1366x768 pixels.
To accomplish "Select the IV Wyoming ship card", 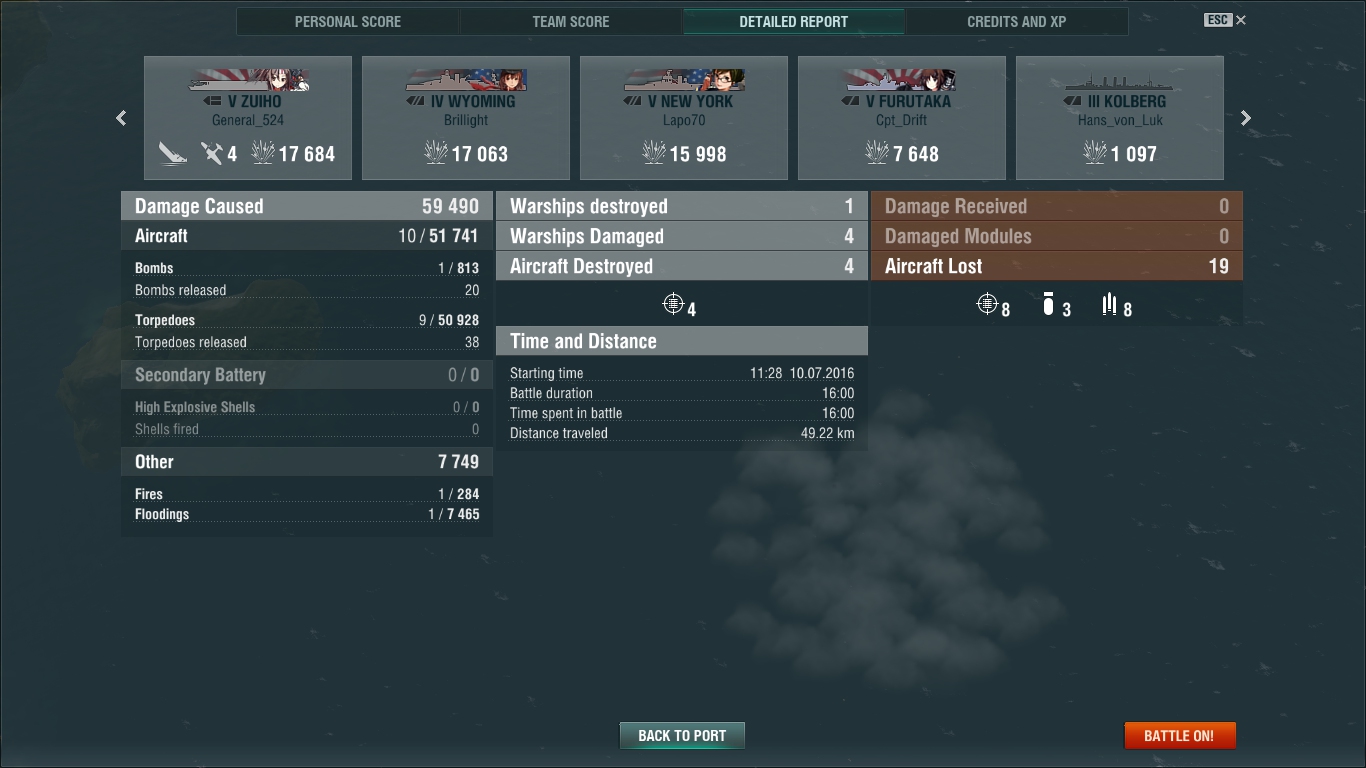I will click(466, 118).
